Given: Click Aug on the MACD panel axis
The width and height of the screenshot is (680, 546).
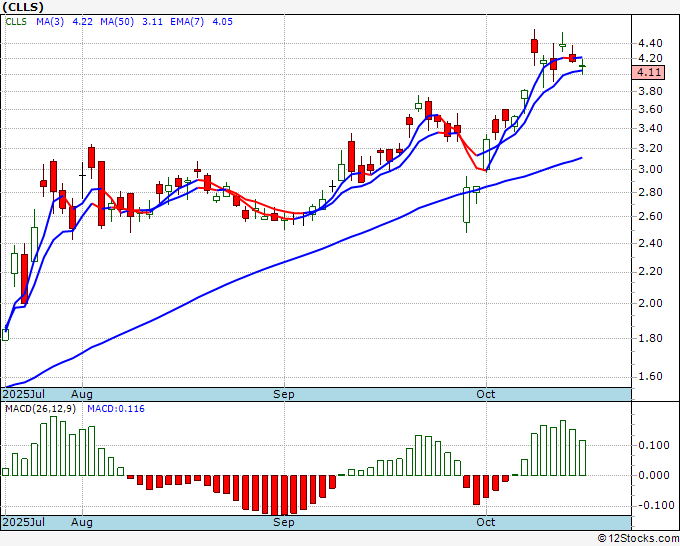Looking at the screenshot, I should pos(82,522).
